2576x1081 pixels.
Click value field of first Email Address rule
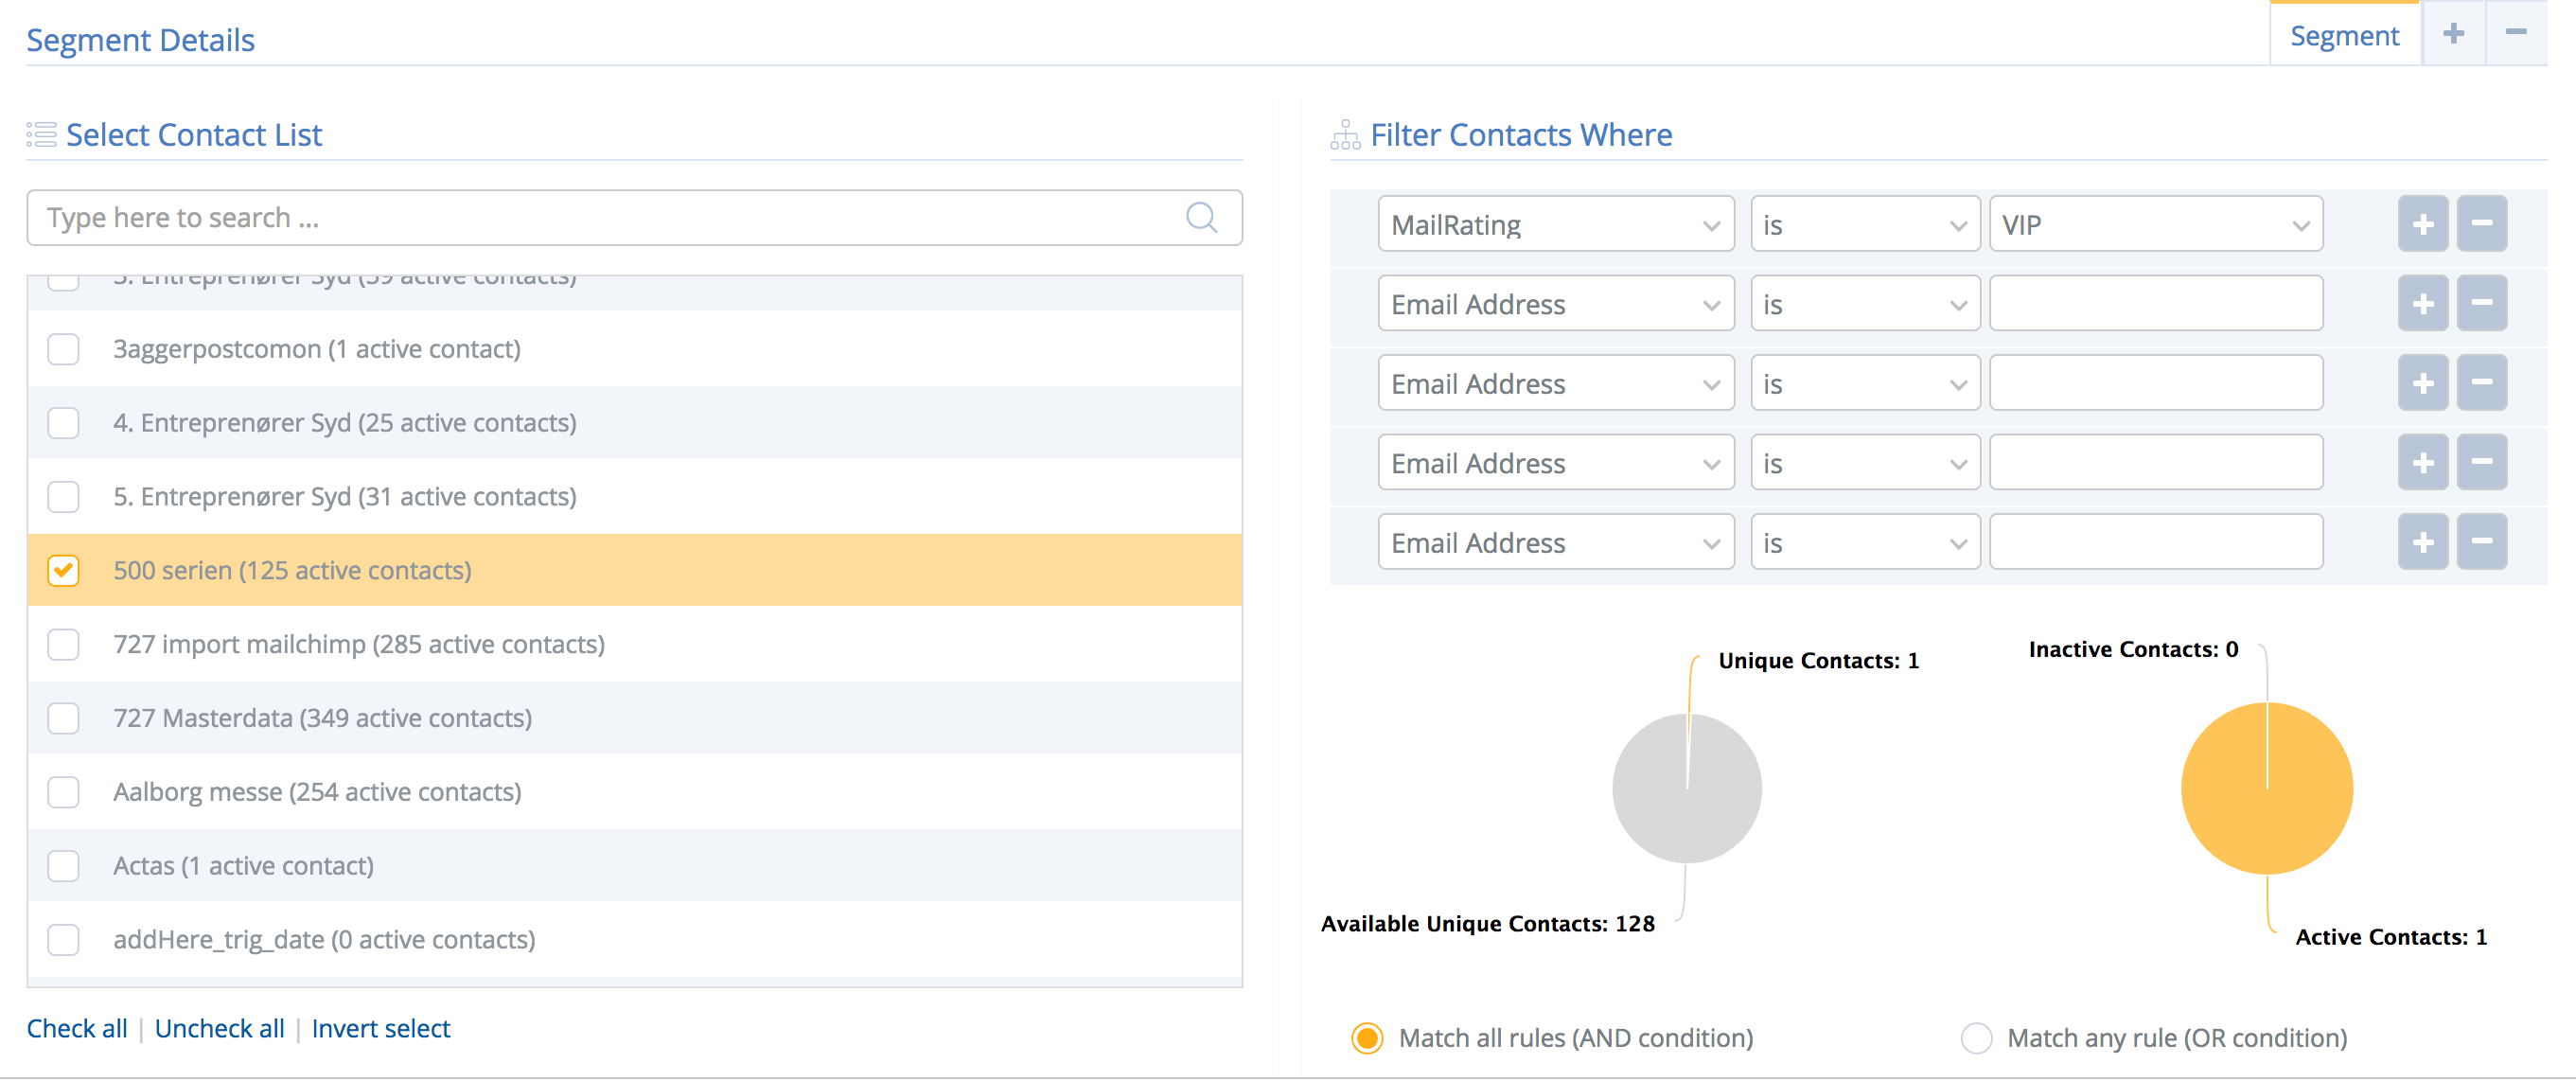(2156, 303)
